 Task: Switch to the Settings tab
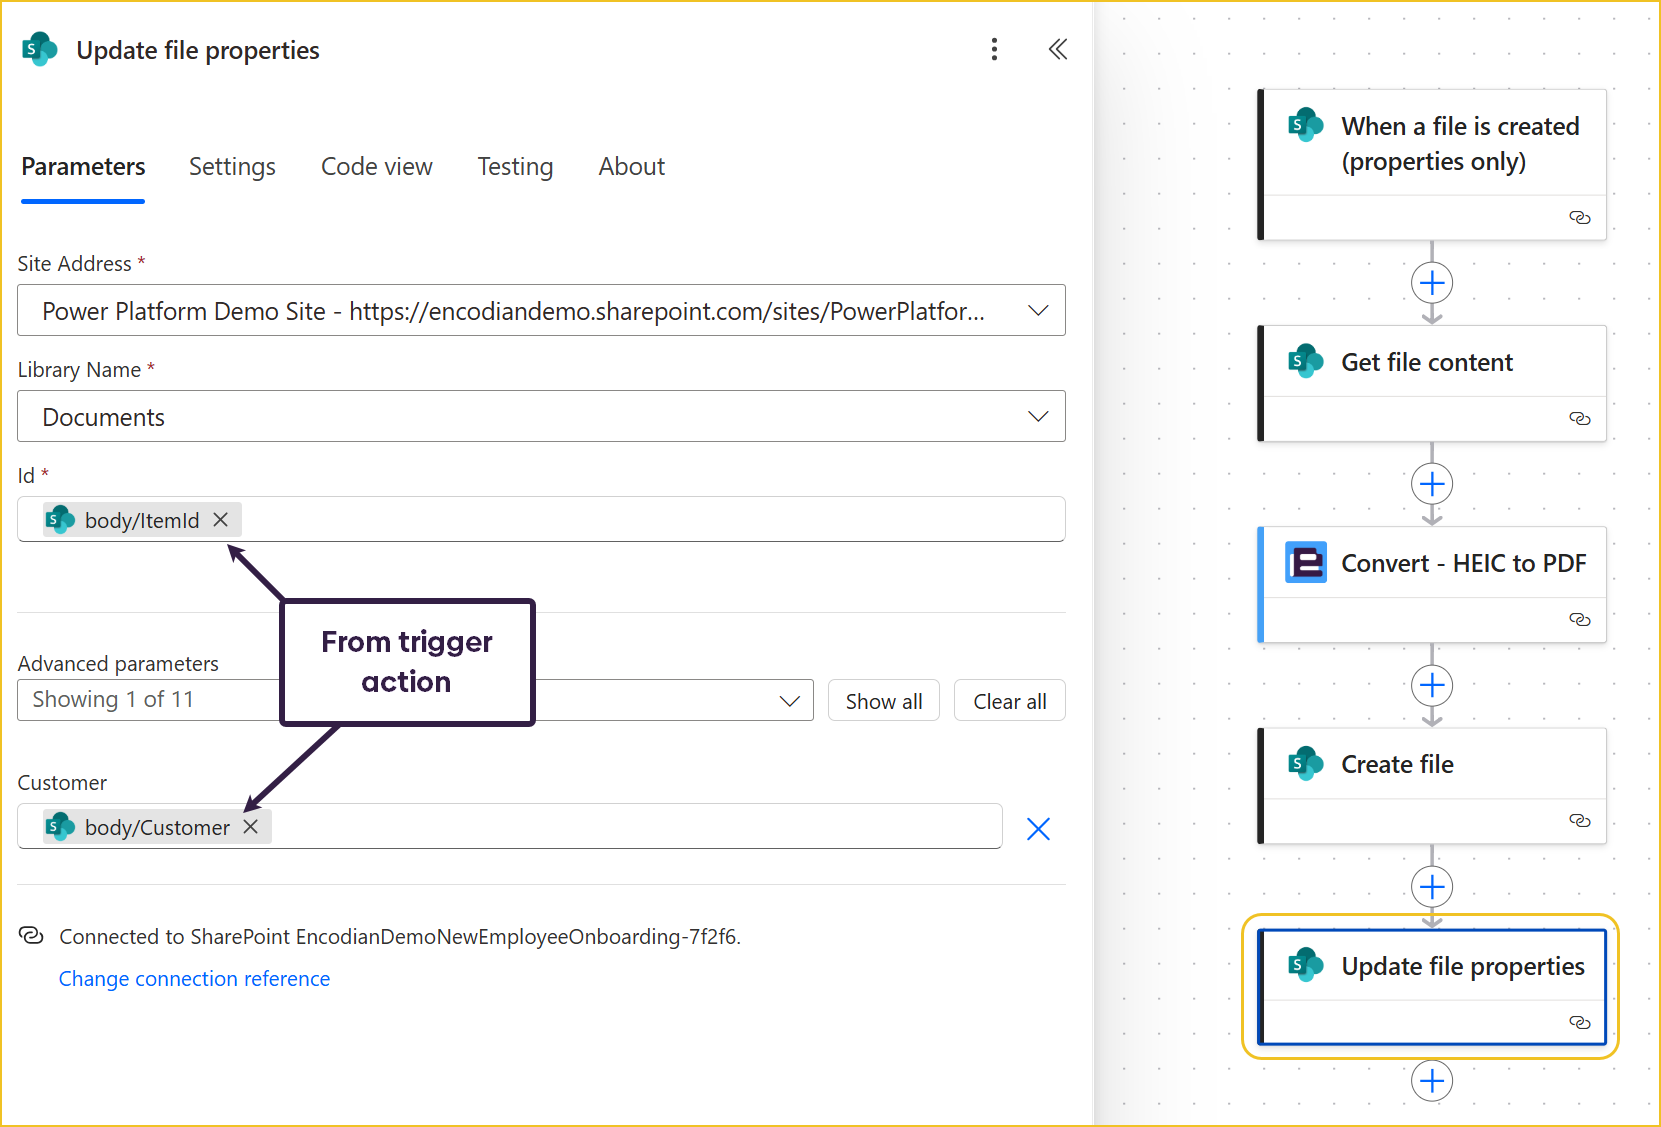pos(232,167)
